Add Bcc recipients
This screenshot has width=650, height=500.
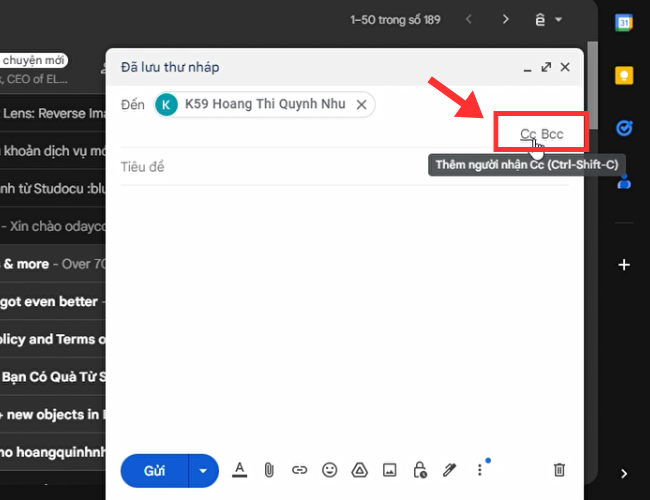[x=552, y=134]
